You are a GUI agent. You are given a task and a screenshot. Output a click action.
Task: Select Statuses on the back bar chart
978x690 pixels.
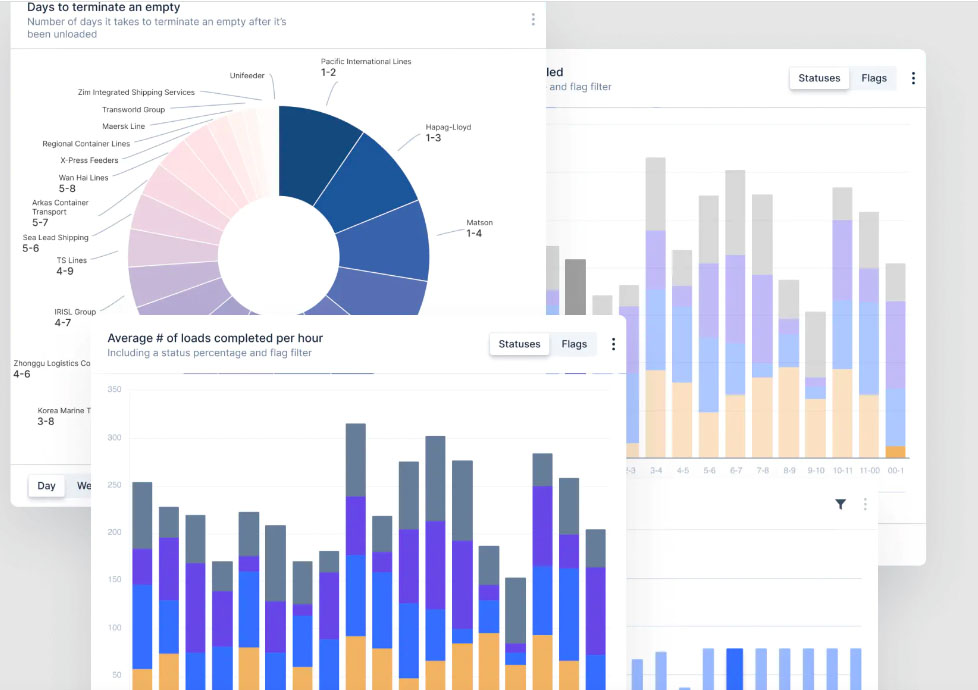pyautogui.click(x=819, y=78)
